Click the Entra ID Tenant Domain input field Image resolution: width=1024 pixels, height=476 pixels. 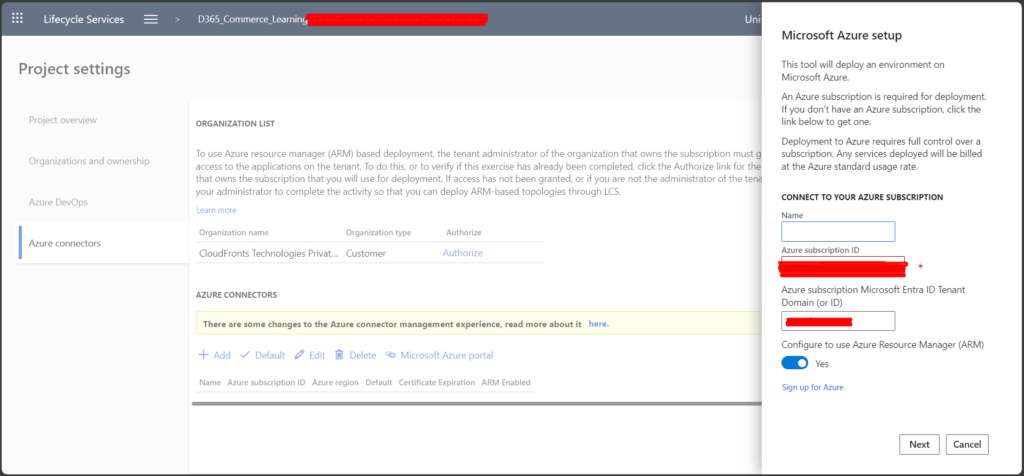coord(838,321)
